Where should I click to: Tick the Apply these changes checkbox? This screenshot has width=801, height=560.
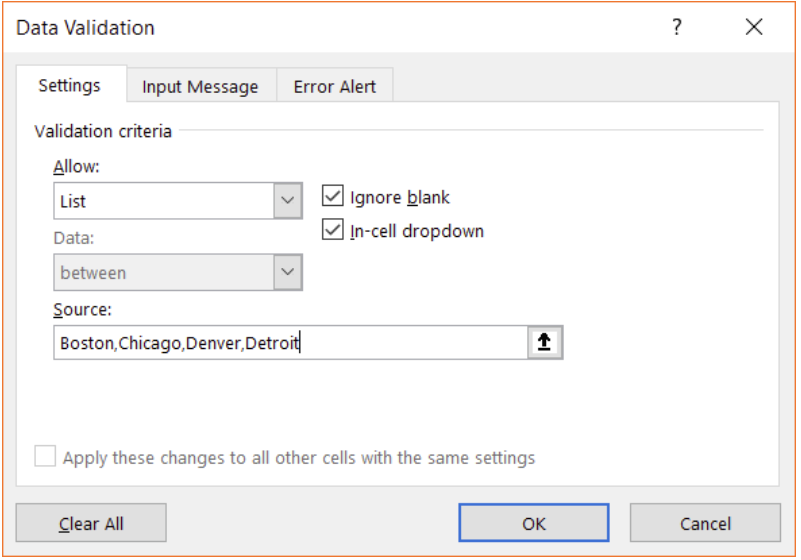pyautogui.click(x=46, y=457)
